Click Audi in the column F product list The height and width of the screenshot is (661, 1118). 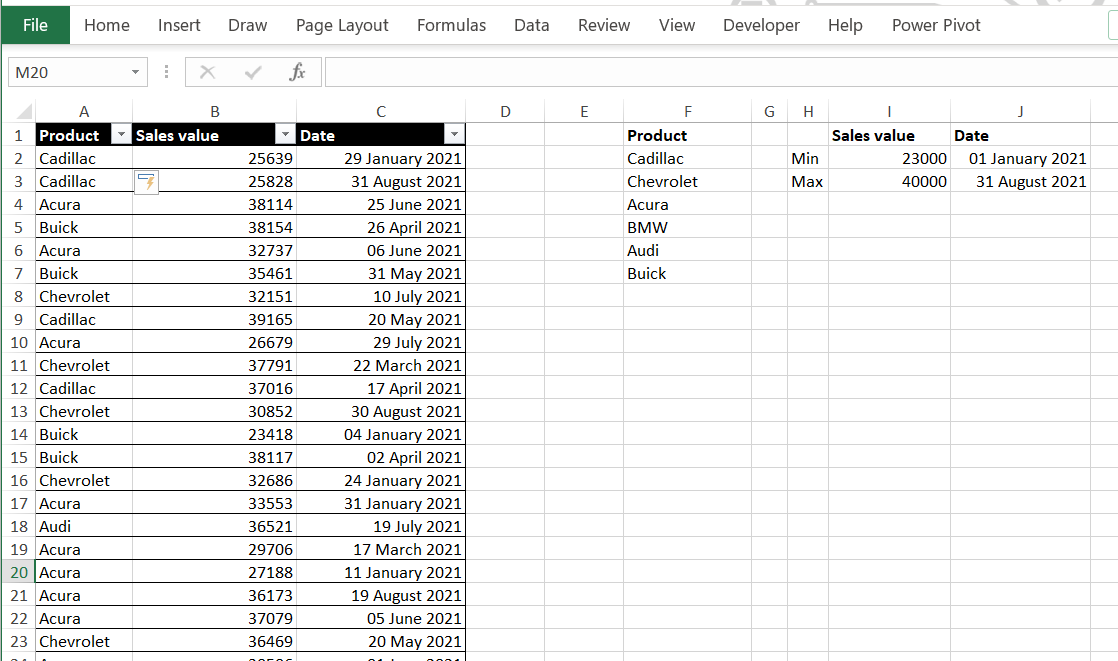pos(687,250)
